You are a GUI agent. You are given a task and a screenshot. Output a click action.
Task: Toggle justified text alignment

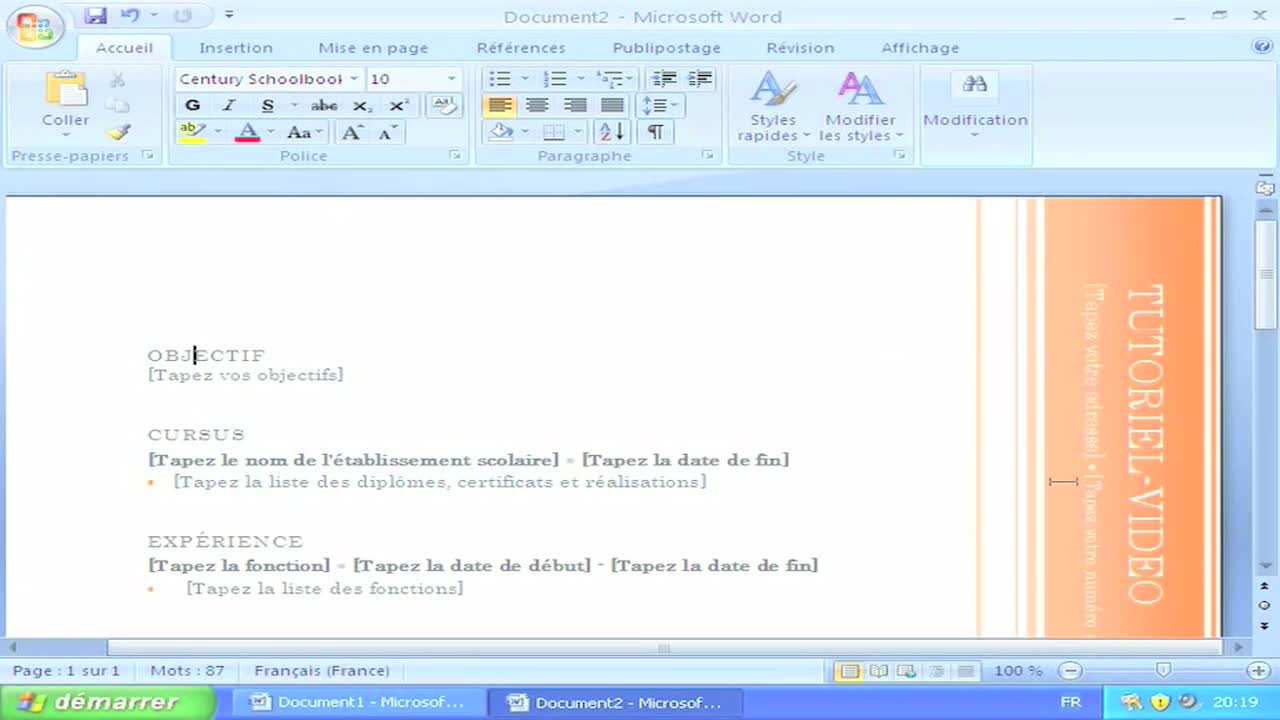coord(612,105)
